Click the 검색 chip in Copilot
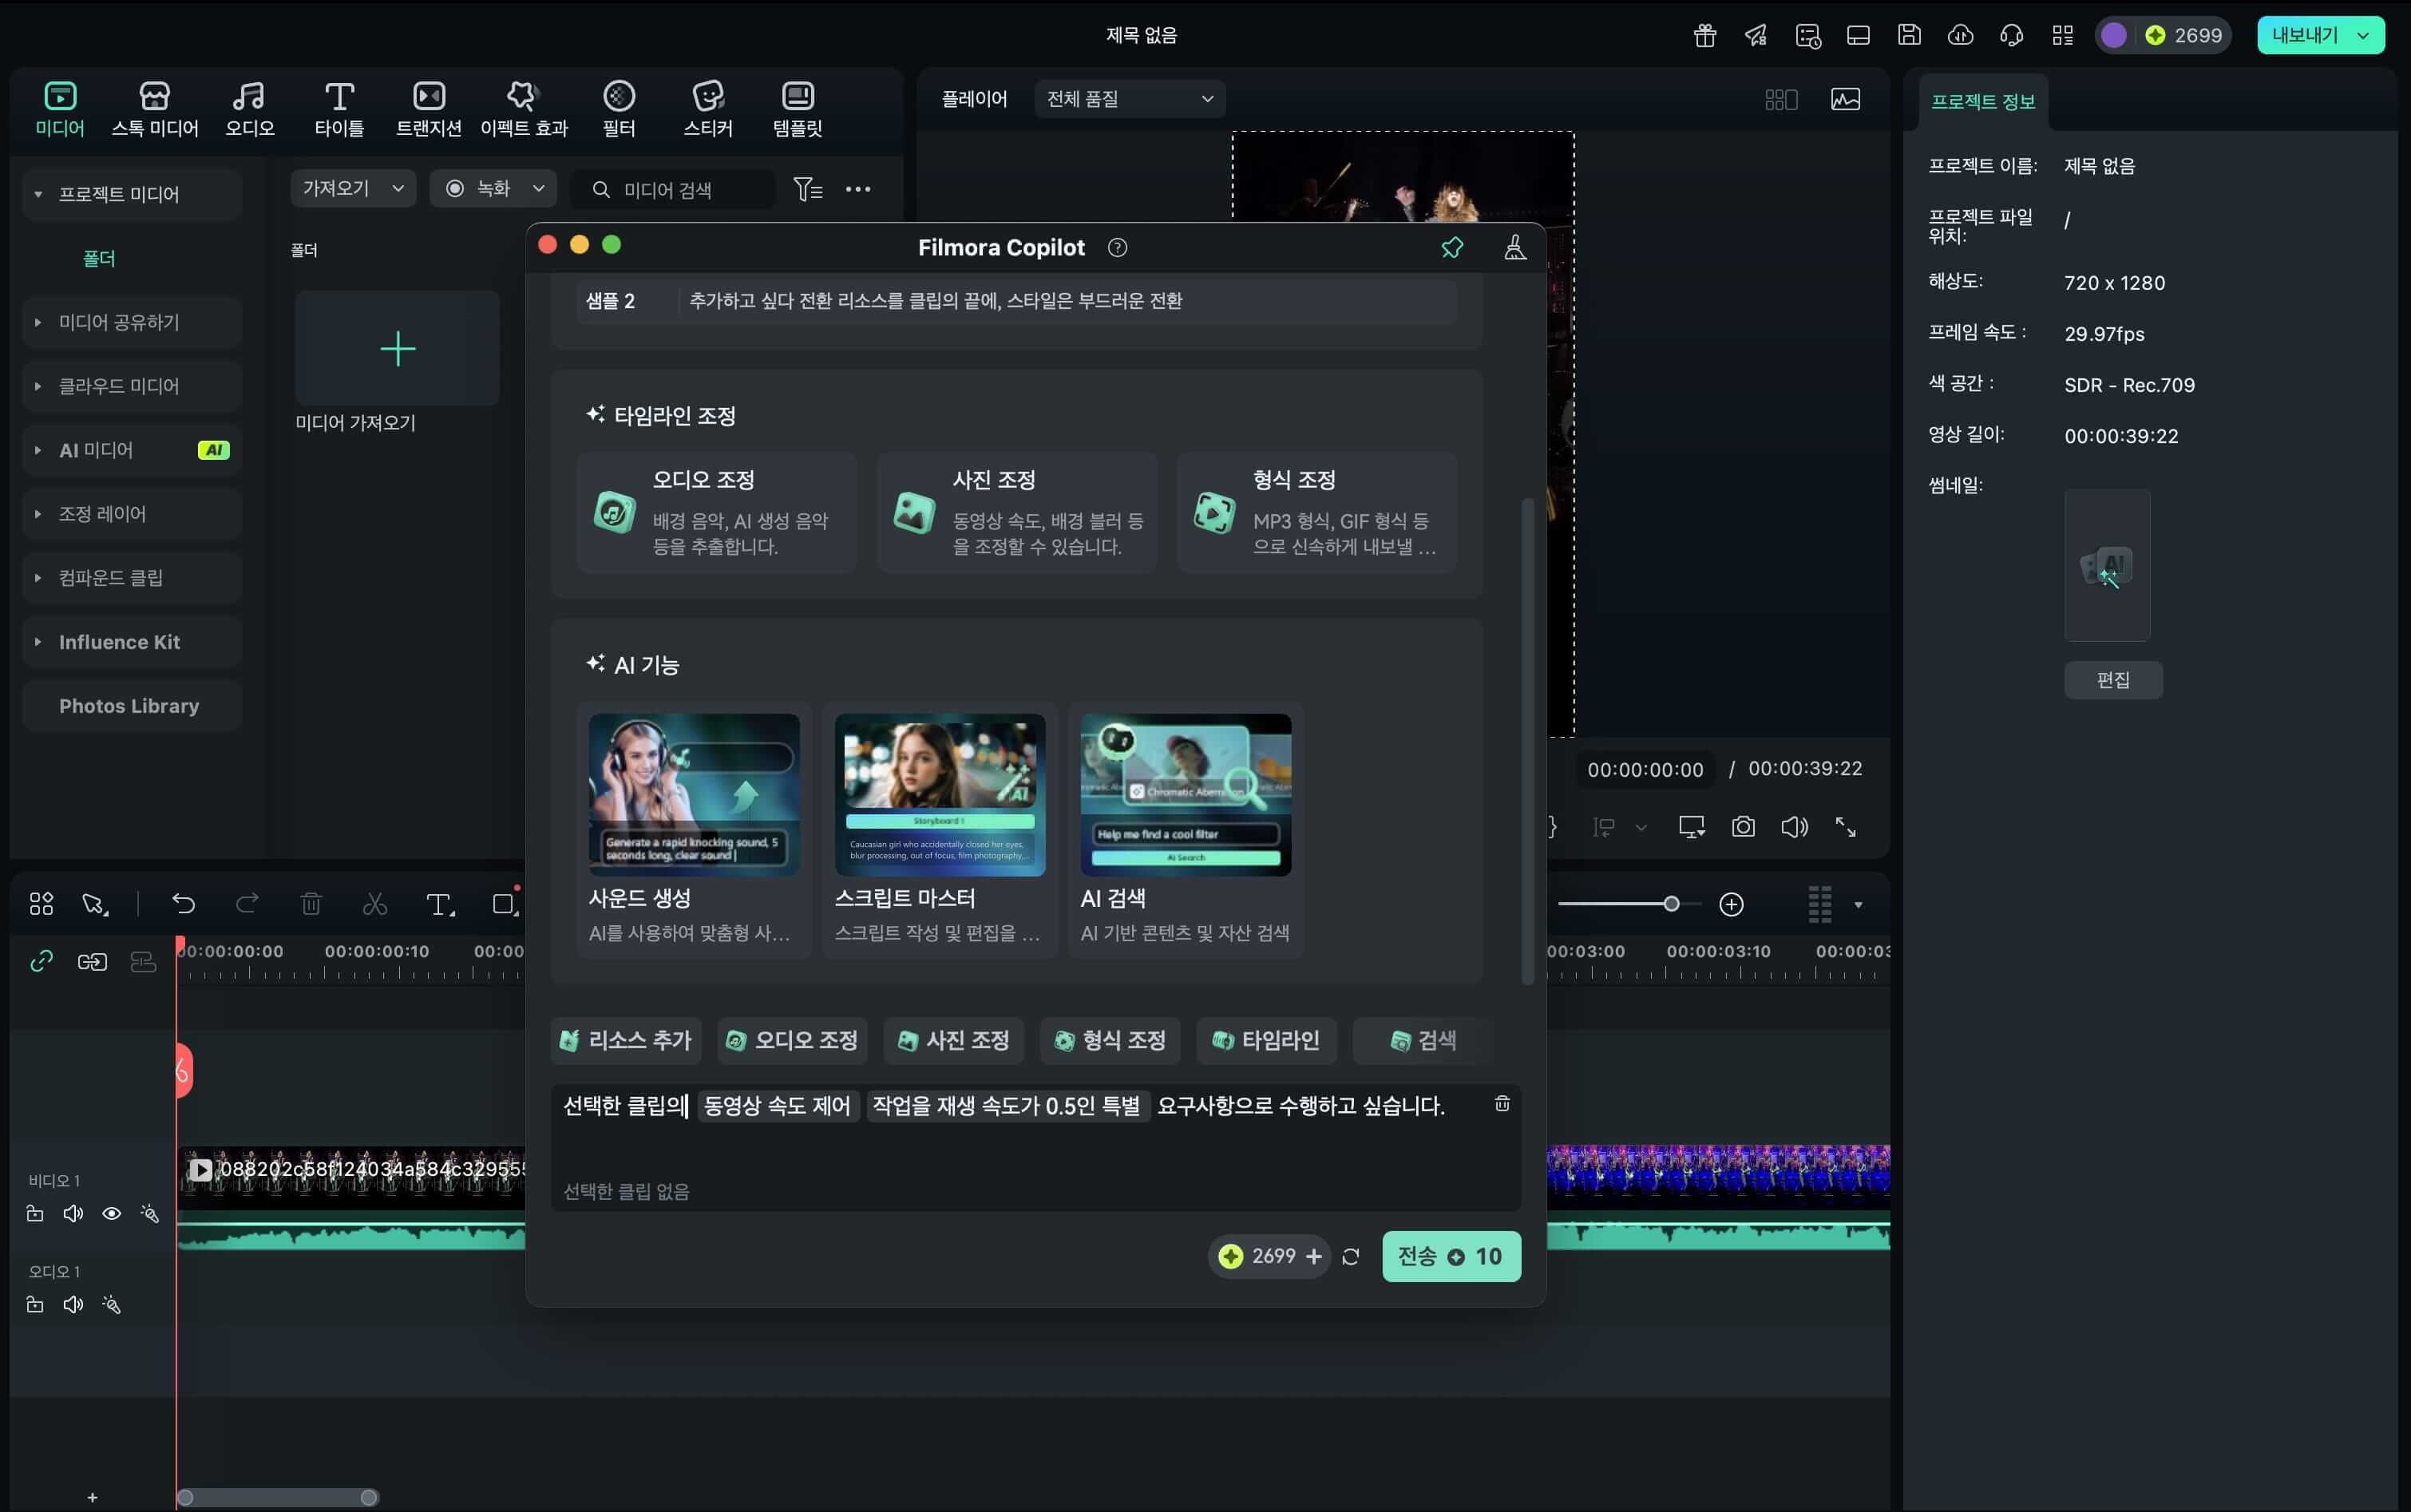 tap(1423, 1041)
